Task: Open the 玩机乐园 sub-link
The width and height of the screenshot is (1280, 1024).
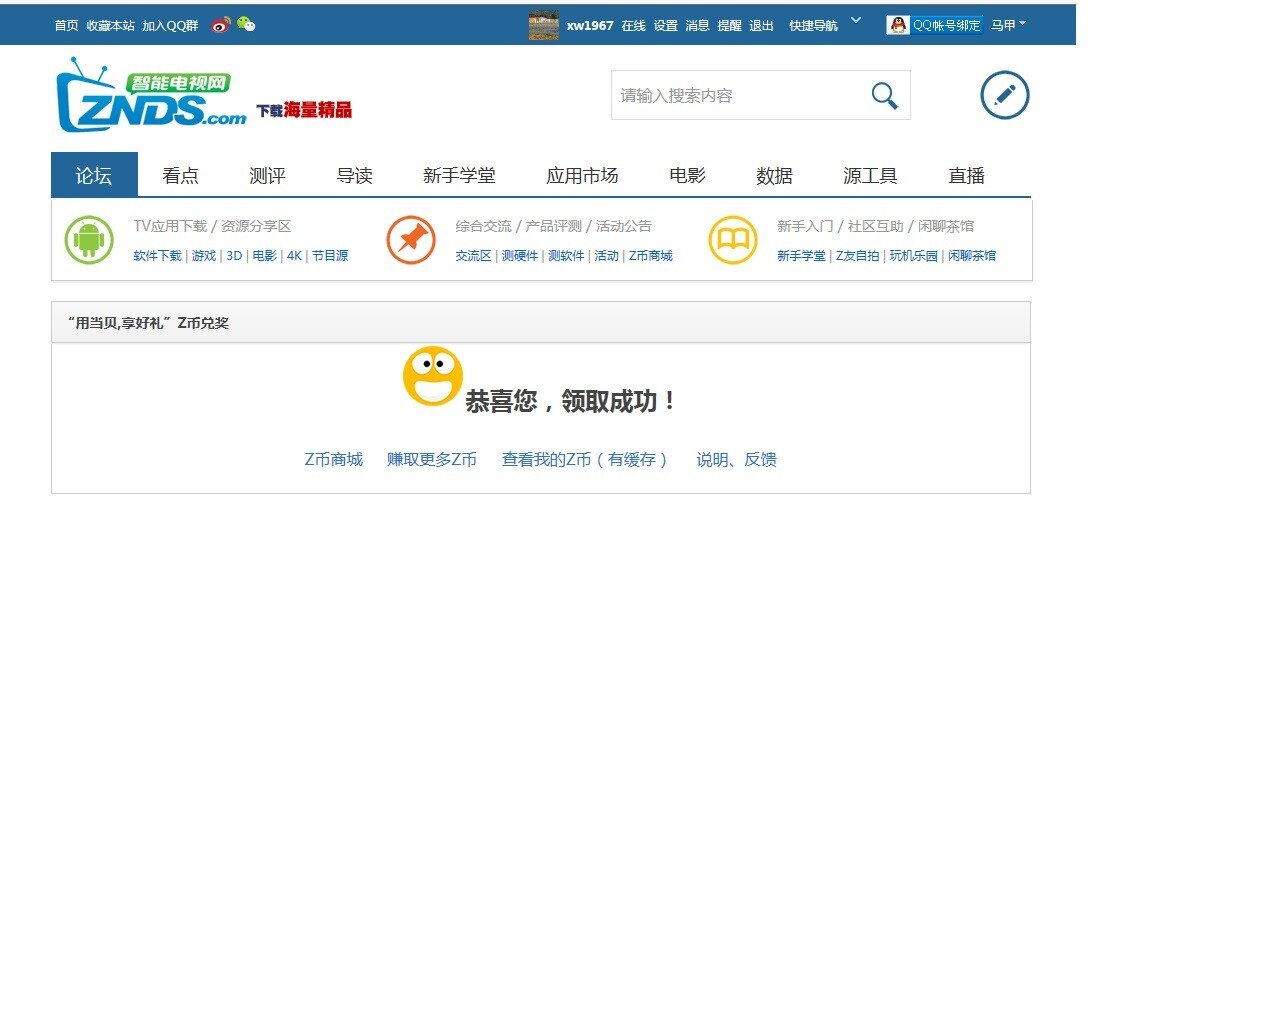Action: coord(914,256)
